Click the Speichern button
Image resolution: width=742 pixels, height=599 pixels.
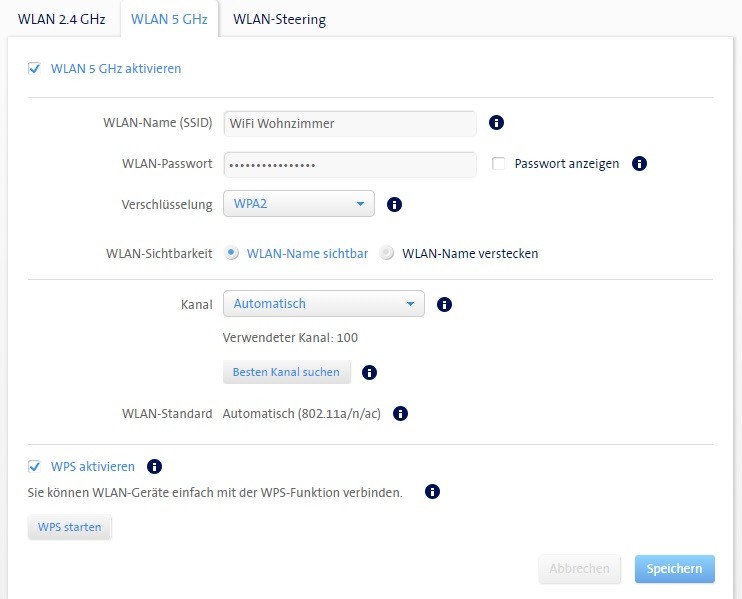pyautogui.click(x=674, y=569)
